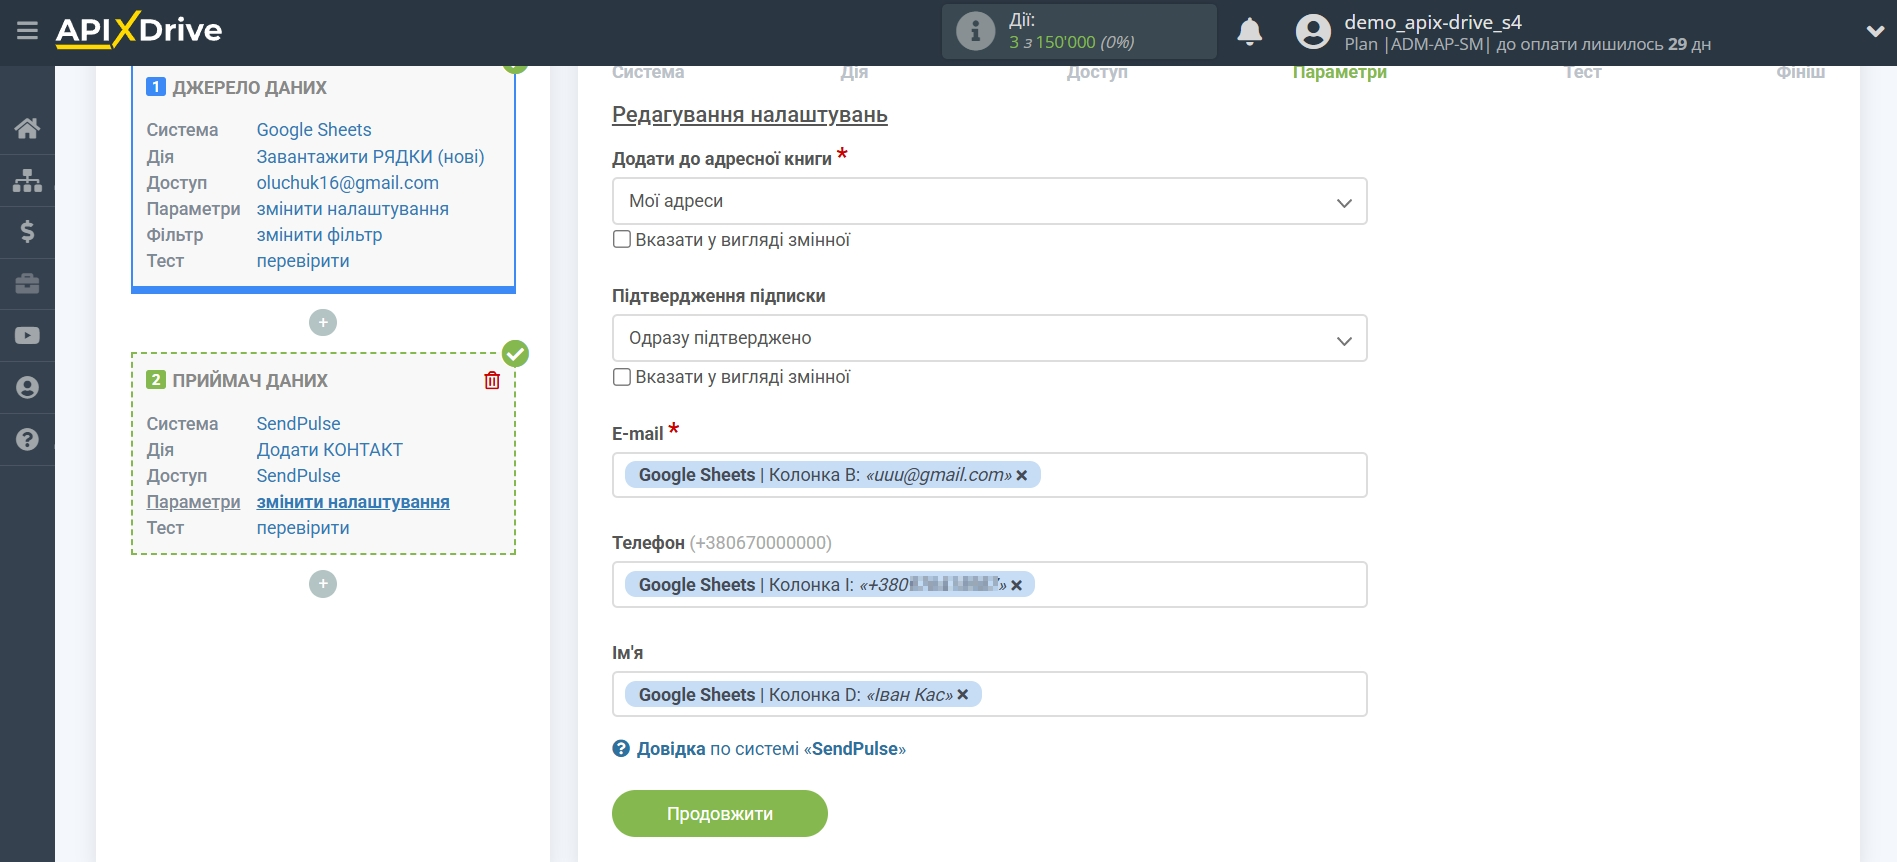This screenshot has height=862, width=1897.
Task: Switch to the Параметри step tab
Action: pyautogui.click(x=1339, y=72)
